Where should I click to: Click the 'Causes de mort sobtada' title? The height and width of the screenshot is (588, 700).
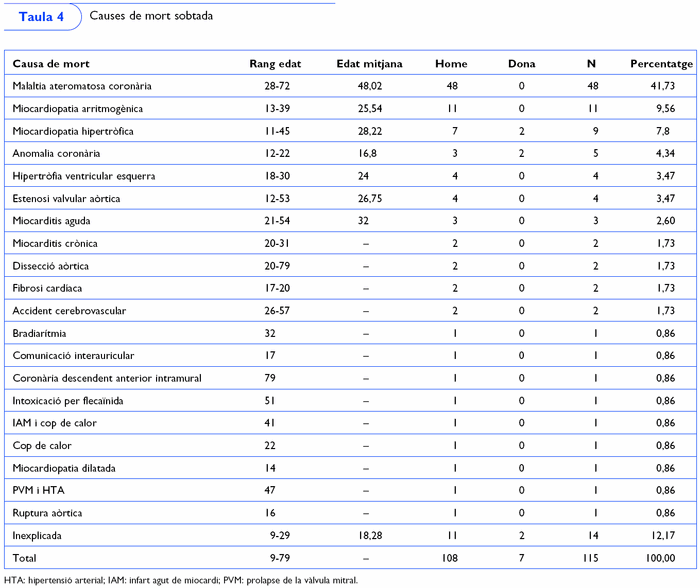[x=151, y=17]
